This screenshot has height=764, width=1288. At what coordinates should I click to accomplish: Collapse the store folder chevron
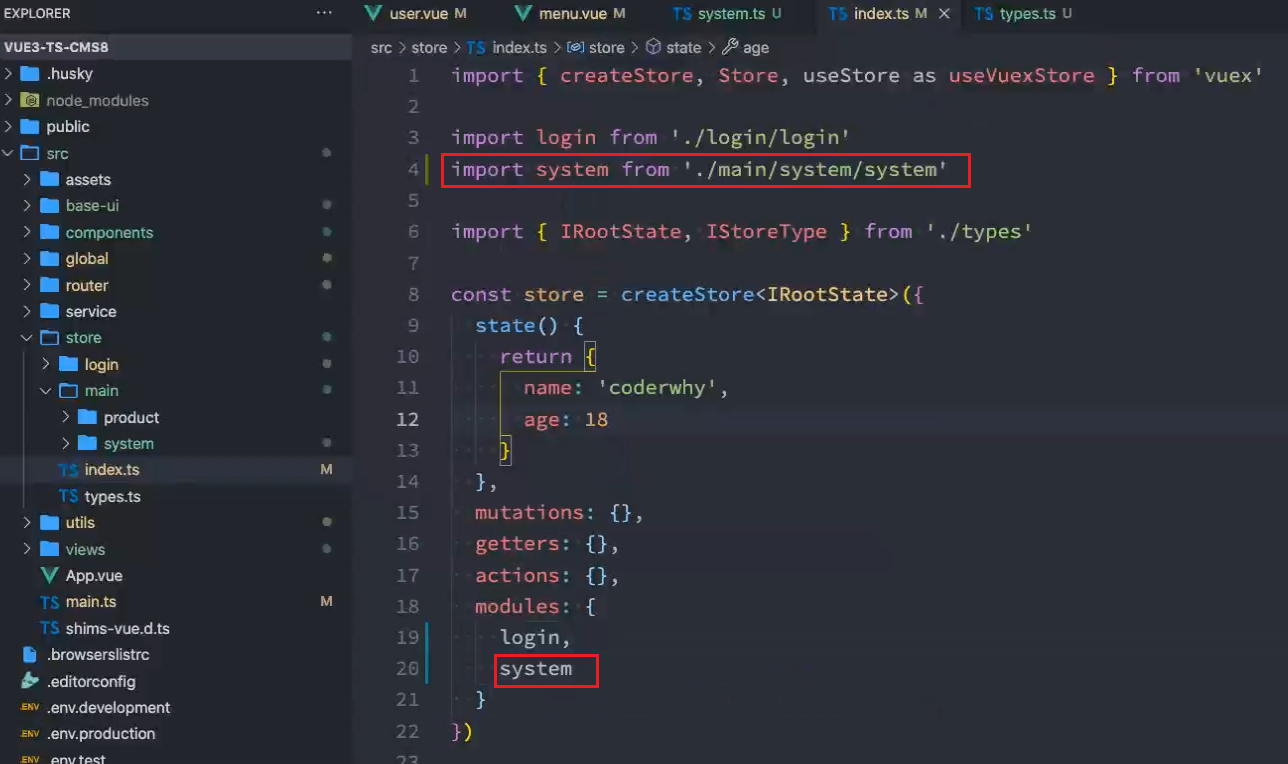[28, 338]
